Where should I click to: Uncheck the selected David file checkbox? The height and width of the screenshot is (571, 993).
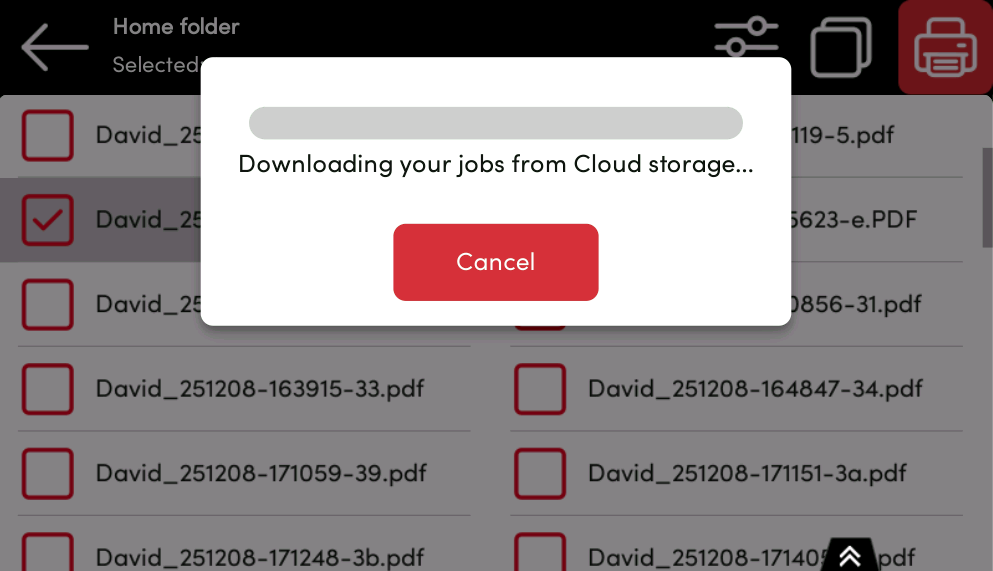pos(47,220)
